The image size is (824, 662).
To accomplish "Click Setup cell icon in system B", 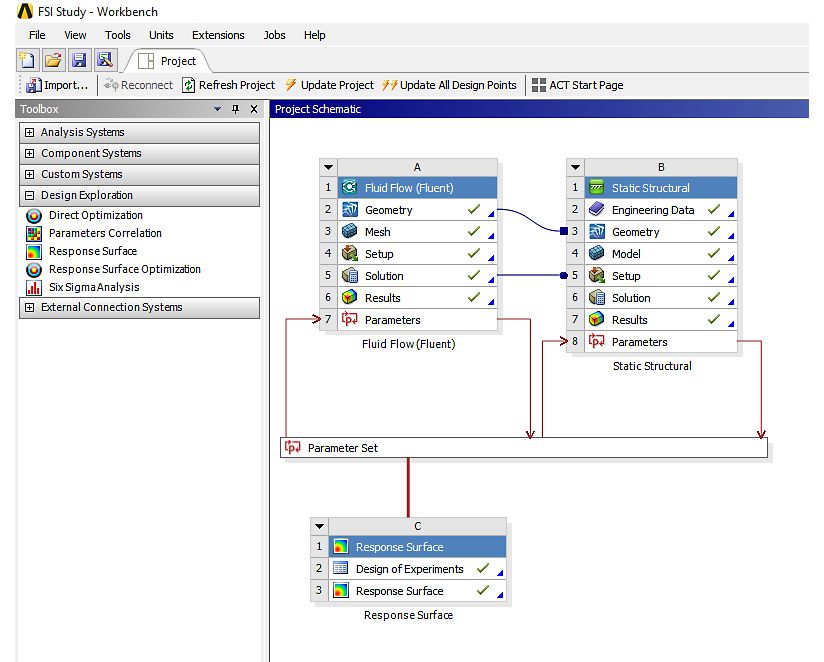I will (596, 276).
